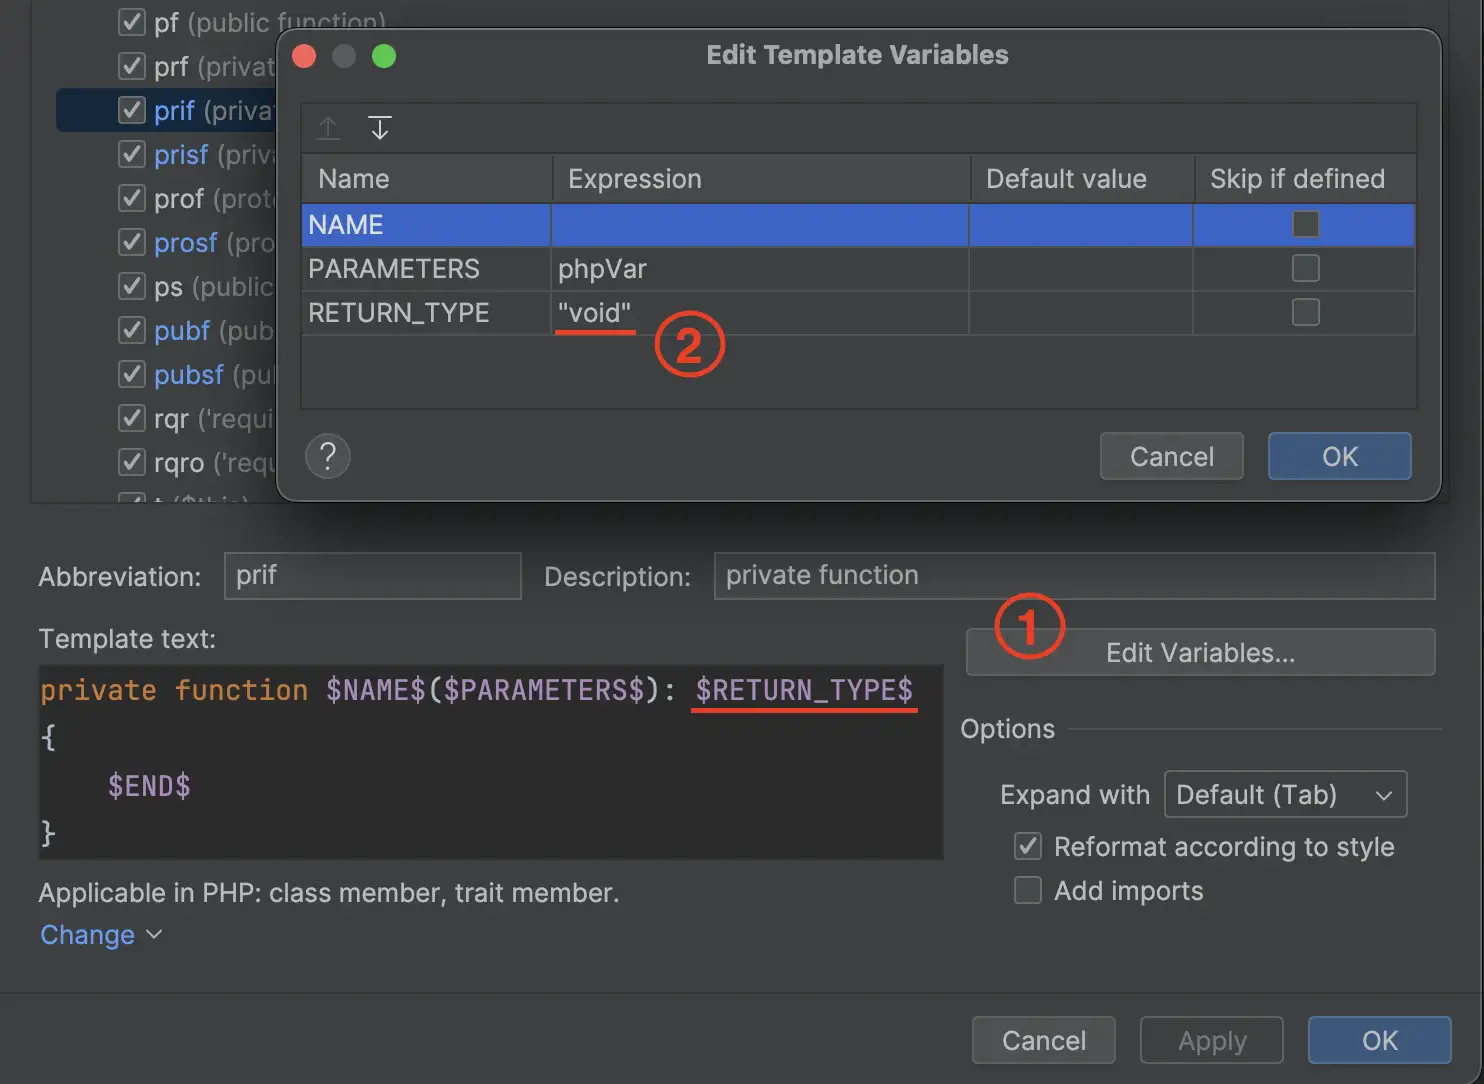The width and height of the screenshot is (1484, 1084).
Task: Close the Edit Template Variables dialog window
Action: 304,56
